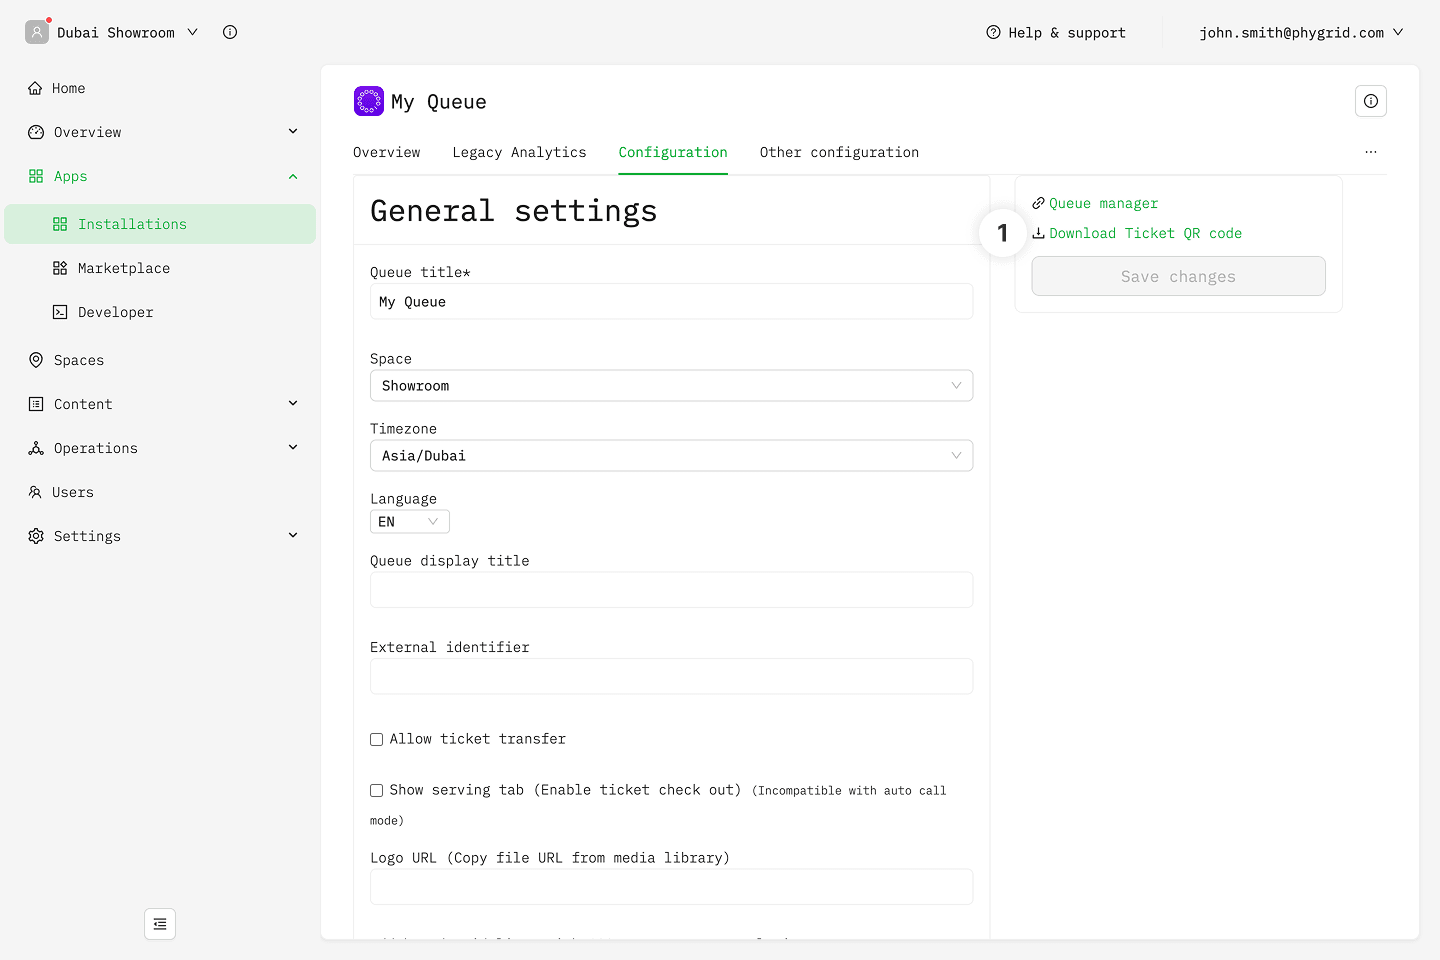Check the Show serving tab option

coord(377,791)
